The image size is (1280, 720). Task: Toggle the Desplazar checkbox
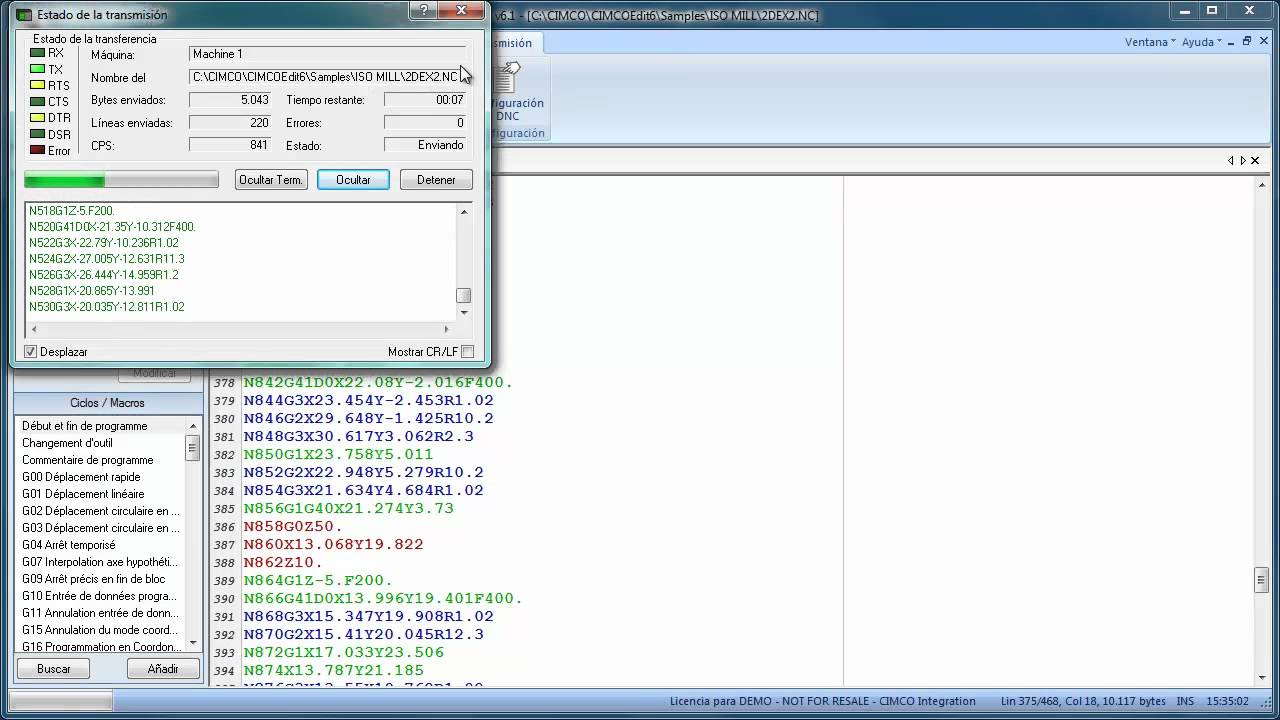point(31,352)
